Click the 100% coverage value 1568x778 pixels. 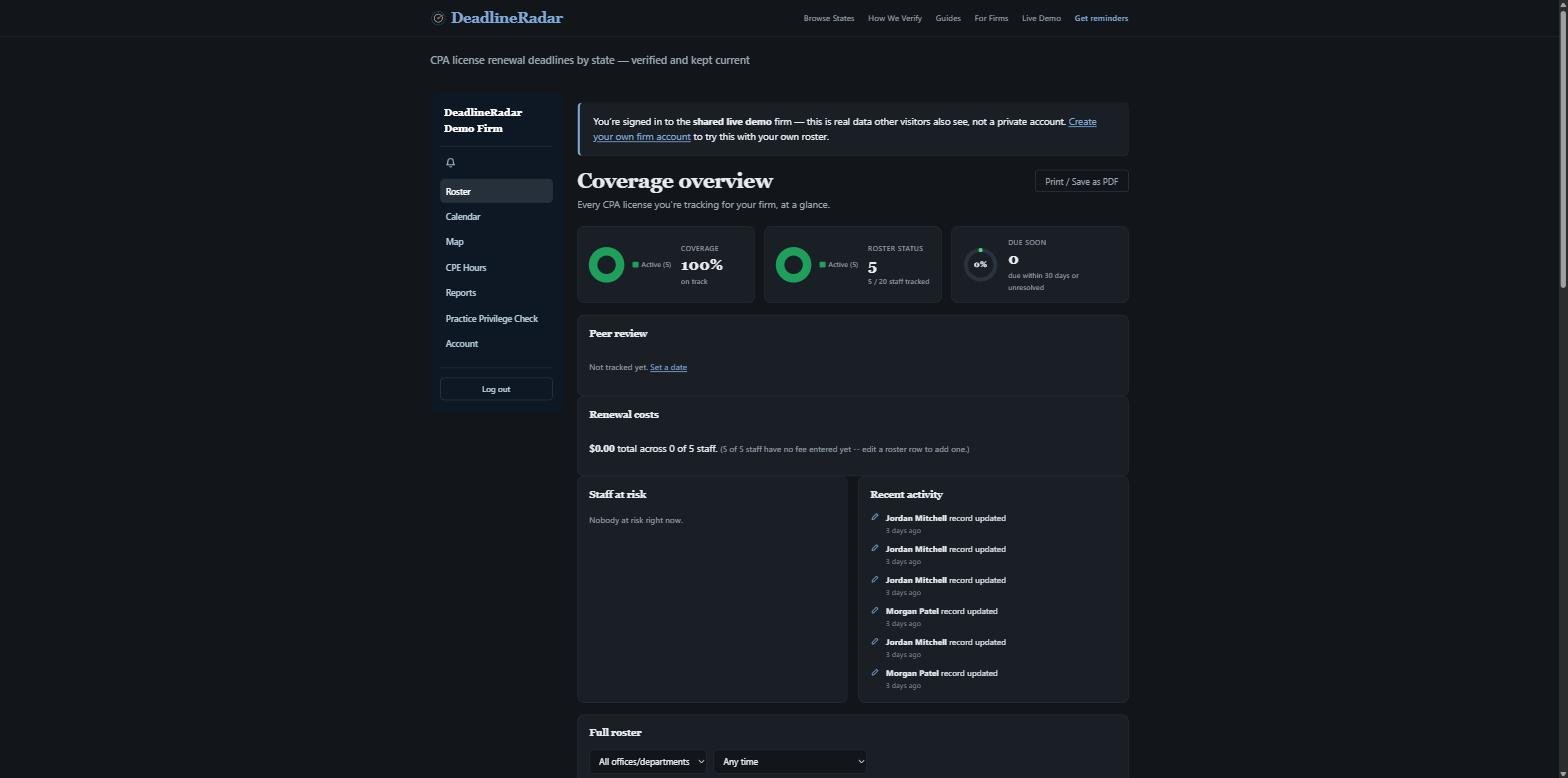702,265
